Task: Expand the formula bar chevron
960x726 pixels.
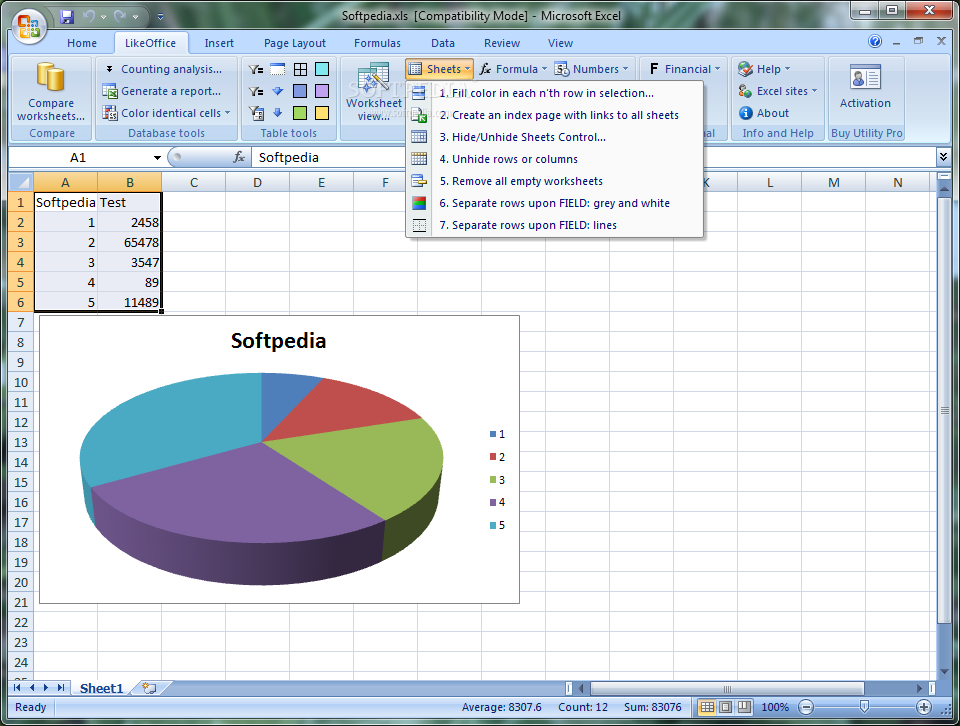Action: [x=943, y=157]
